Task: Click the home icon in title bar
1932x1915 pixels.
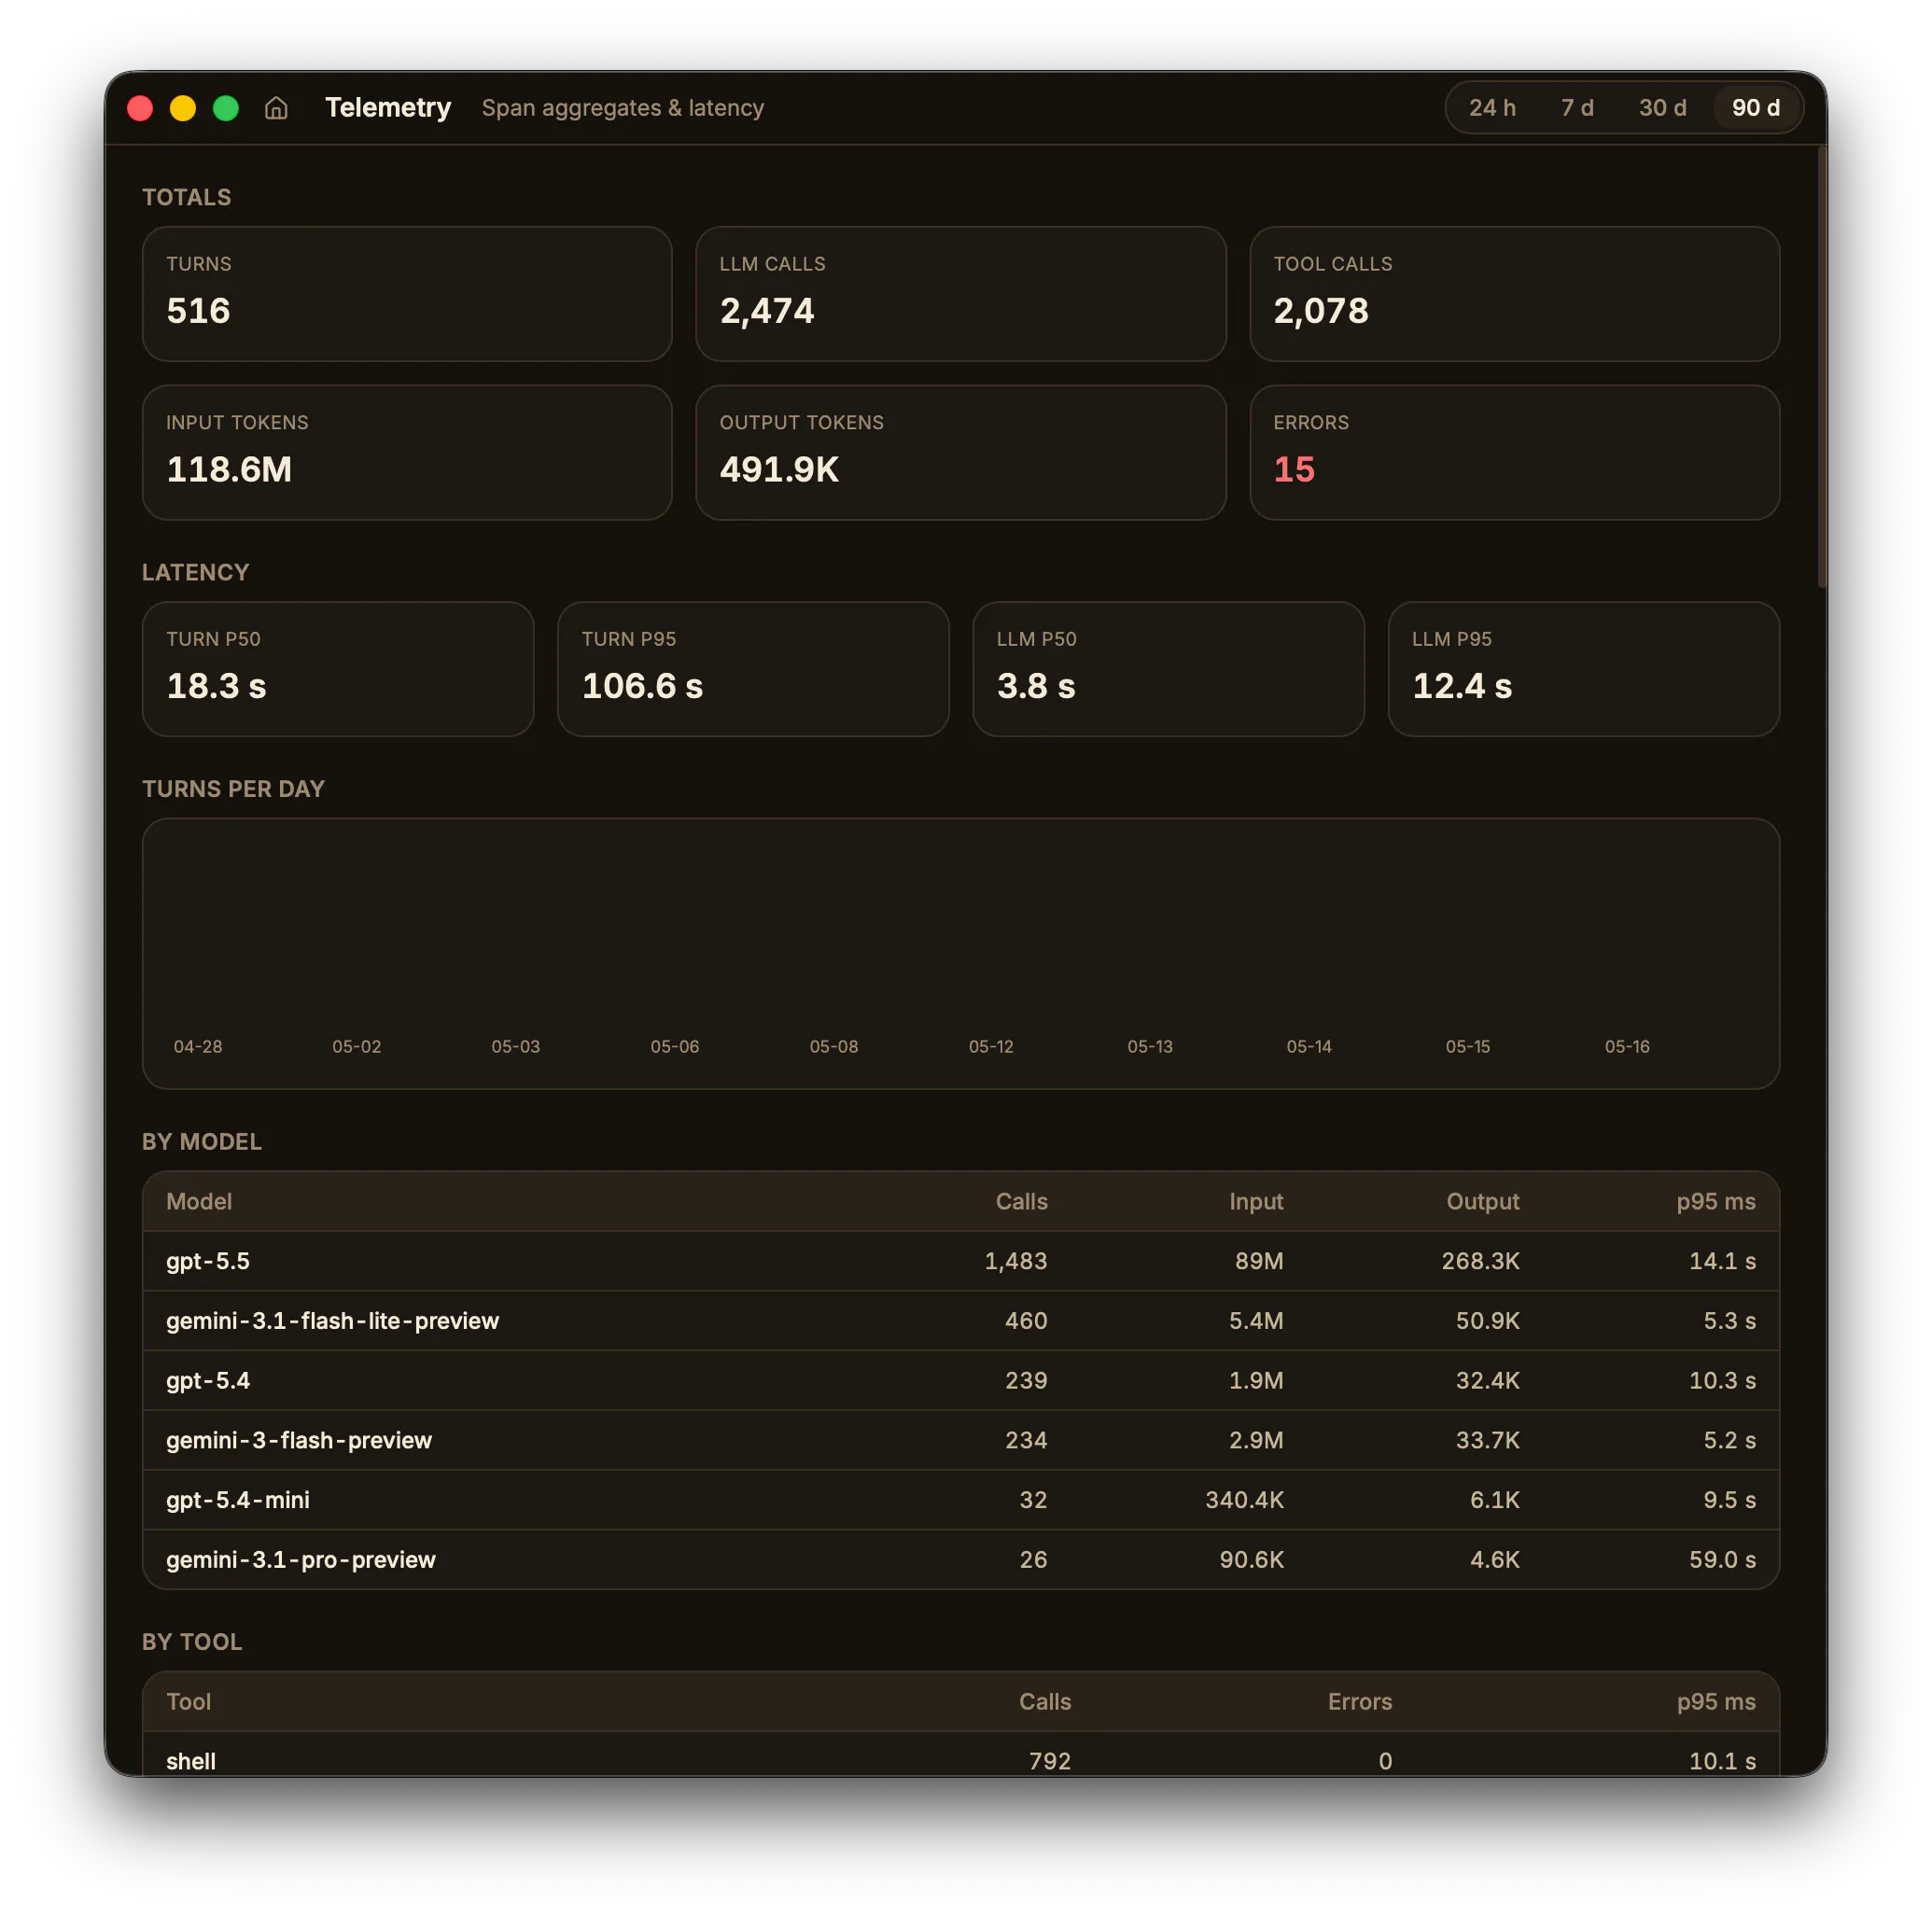Action: click(276, 108)
